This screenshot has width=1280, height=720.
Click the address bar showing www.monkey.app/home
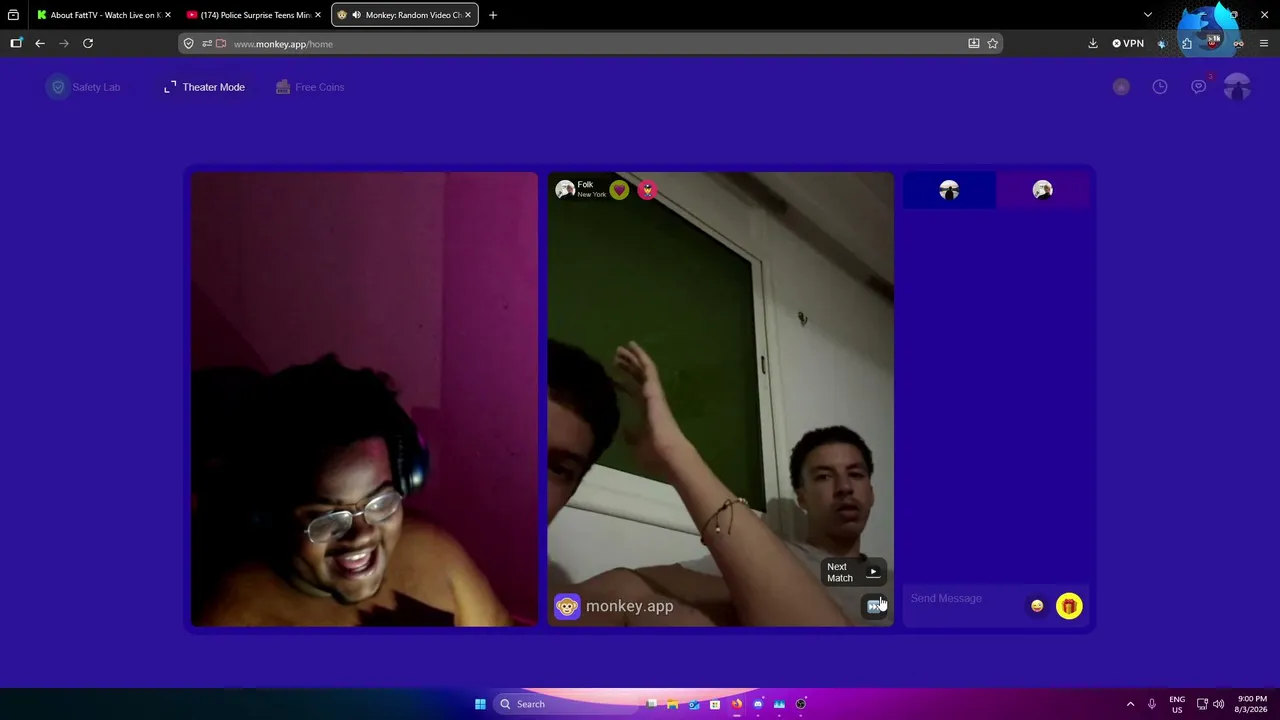[590, 44]
